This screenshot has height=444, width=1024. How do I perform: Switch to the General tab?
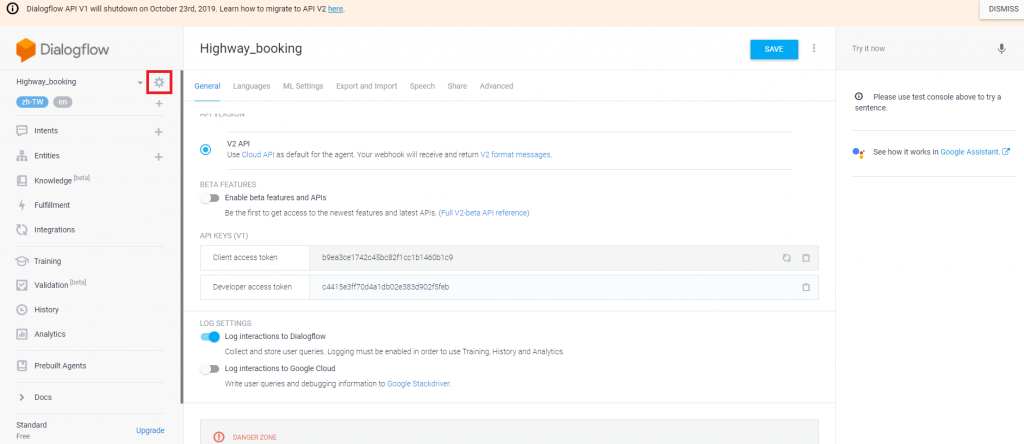pos(207,86)
